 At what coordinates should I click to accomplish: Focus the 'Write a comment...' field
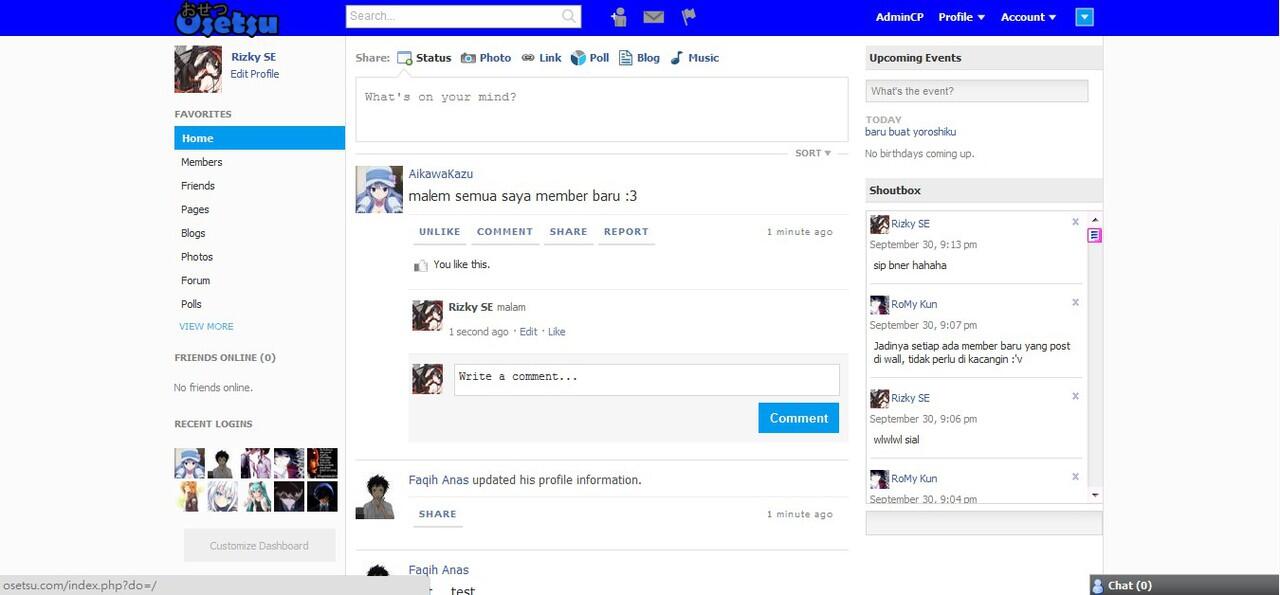[647, 380]
